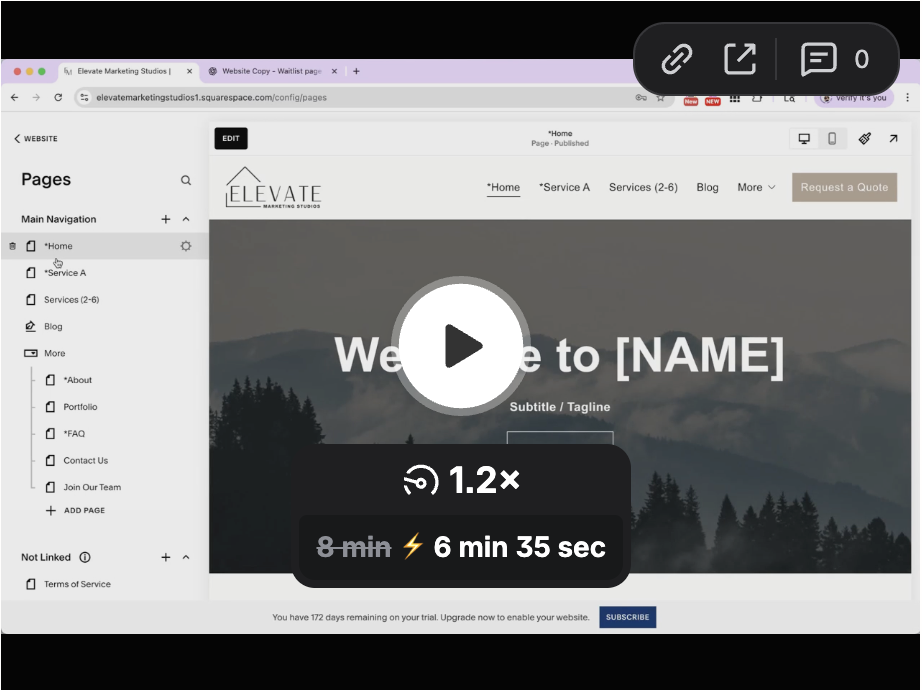Click the More folder icon in sidebar
This screenshot has width=922, height=690.
(31, 354)
